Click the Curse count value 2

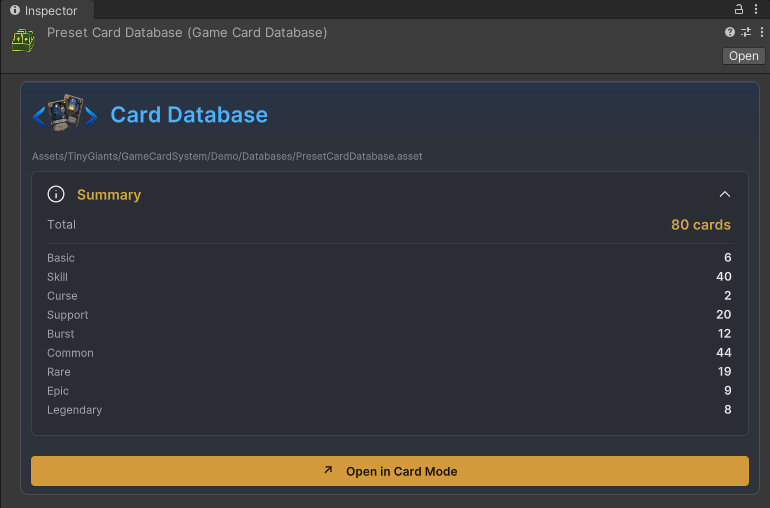point(728,296)
